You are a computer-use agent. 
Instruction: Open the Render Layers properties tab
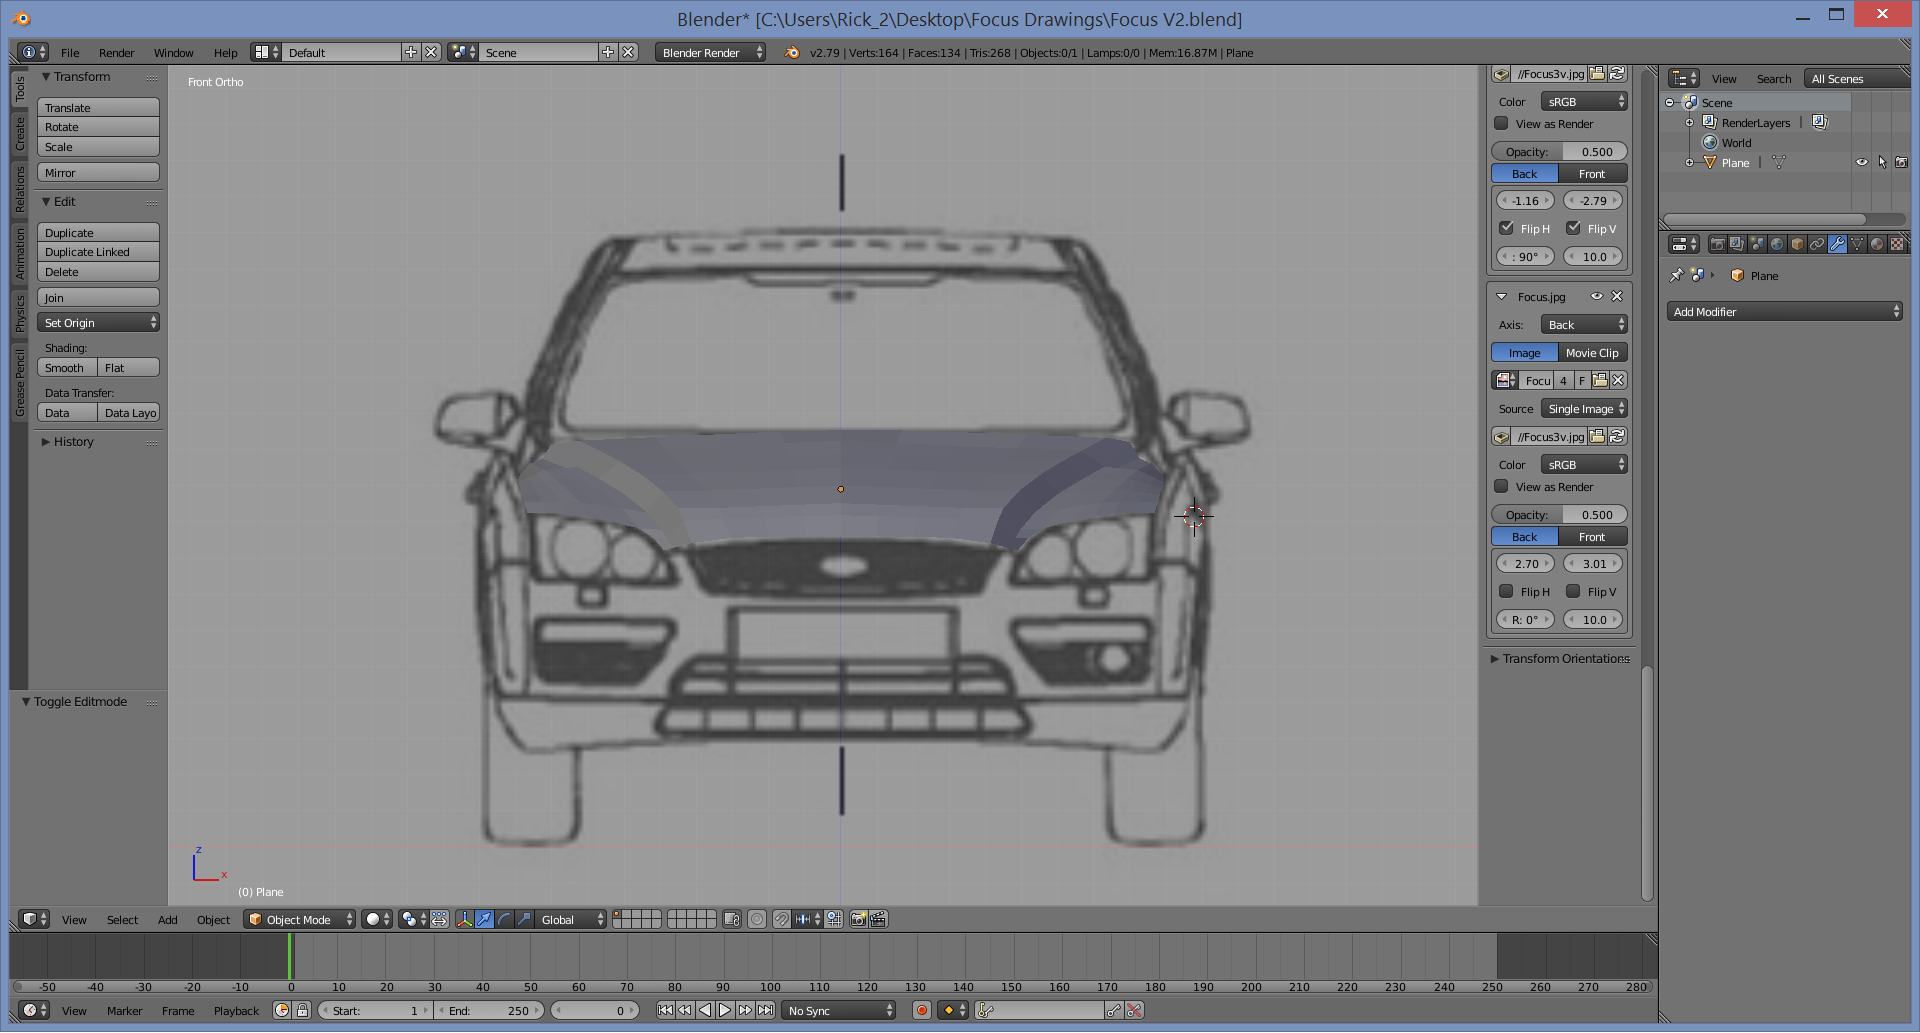click(x=1737, y=244)
